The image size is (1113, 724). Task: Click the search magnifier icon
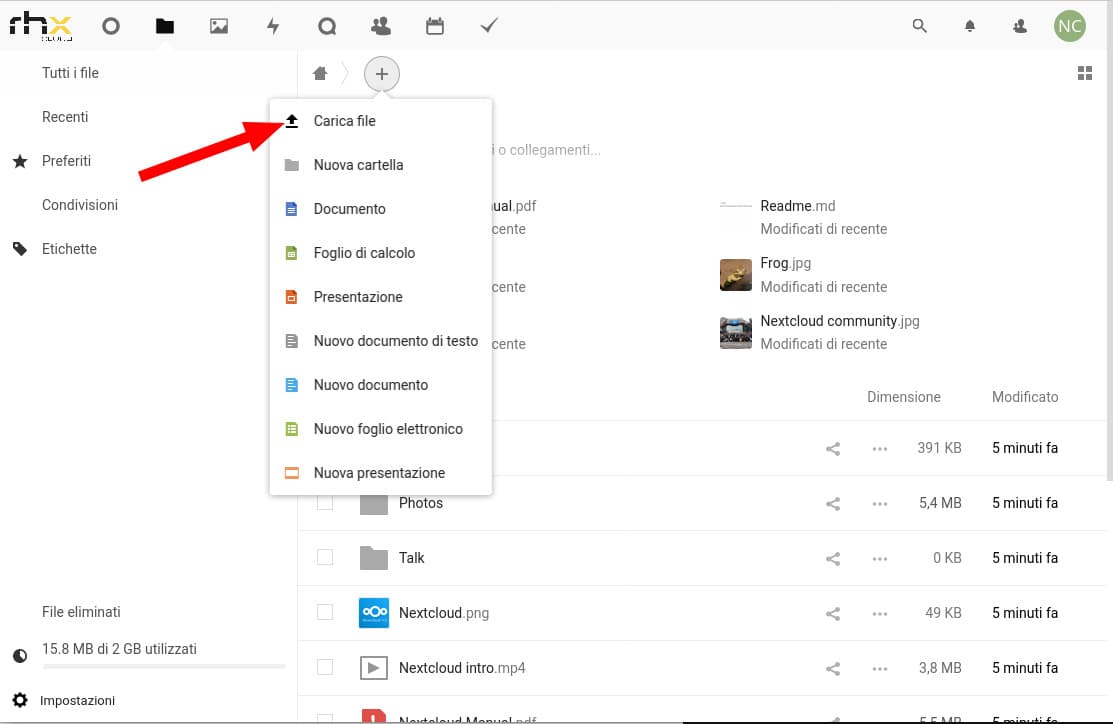pos(919,26)
